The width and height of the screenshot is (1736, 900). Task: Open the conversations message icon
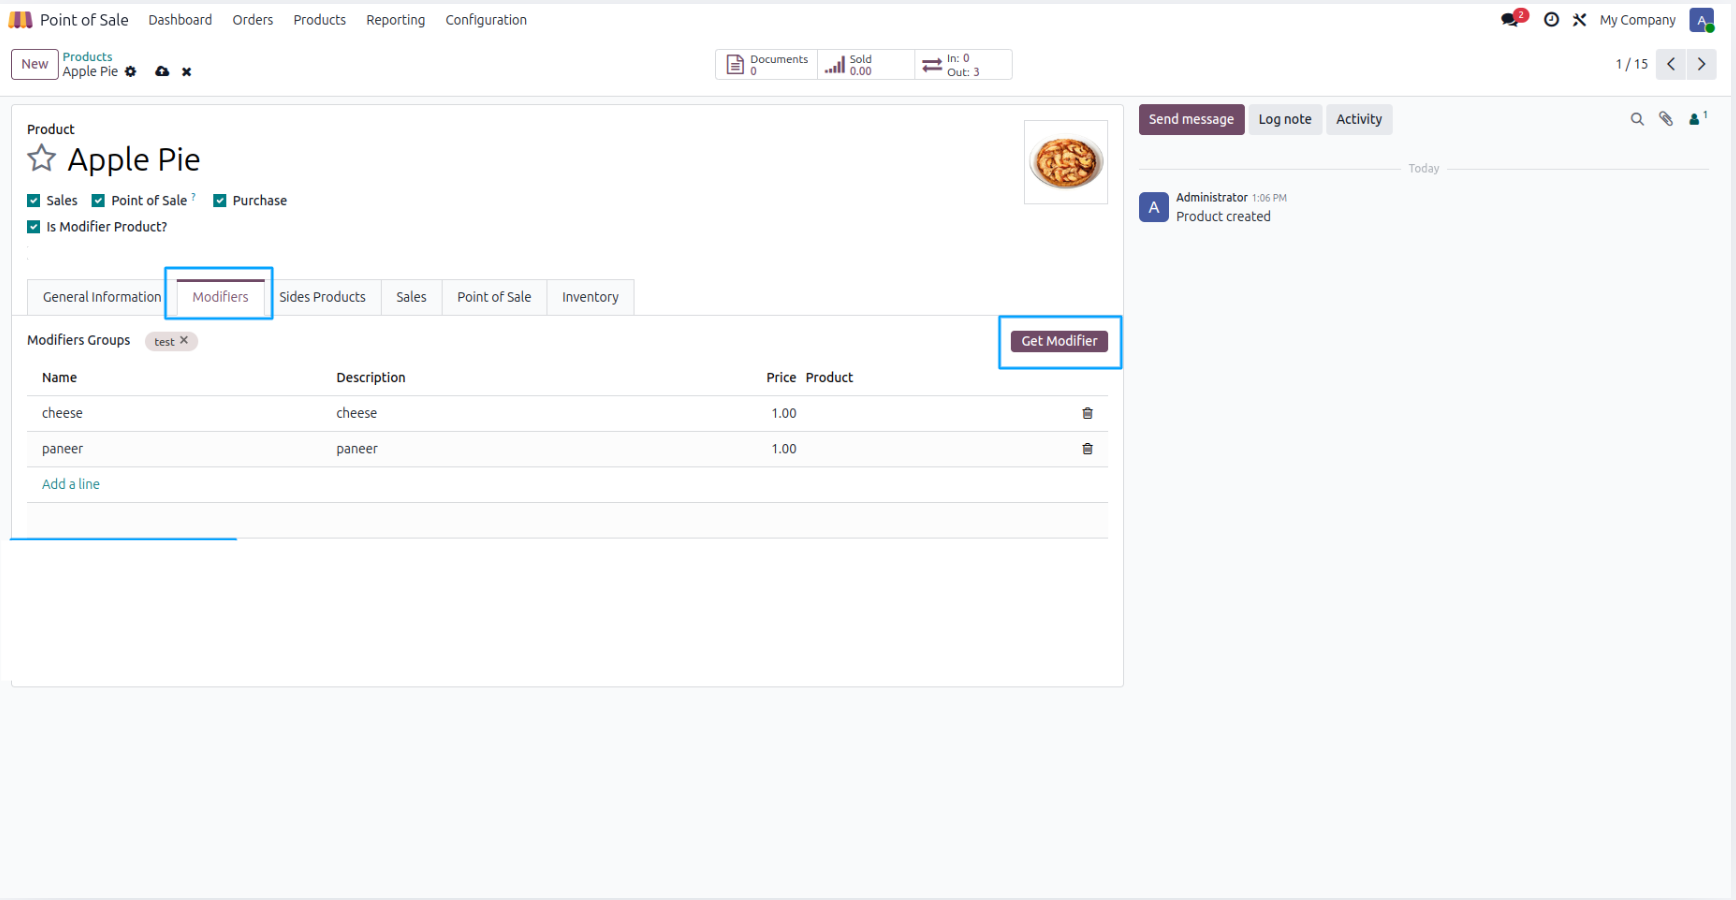[x=1510, y=20]
